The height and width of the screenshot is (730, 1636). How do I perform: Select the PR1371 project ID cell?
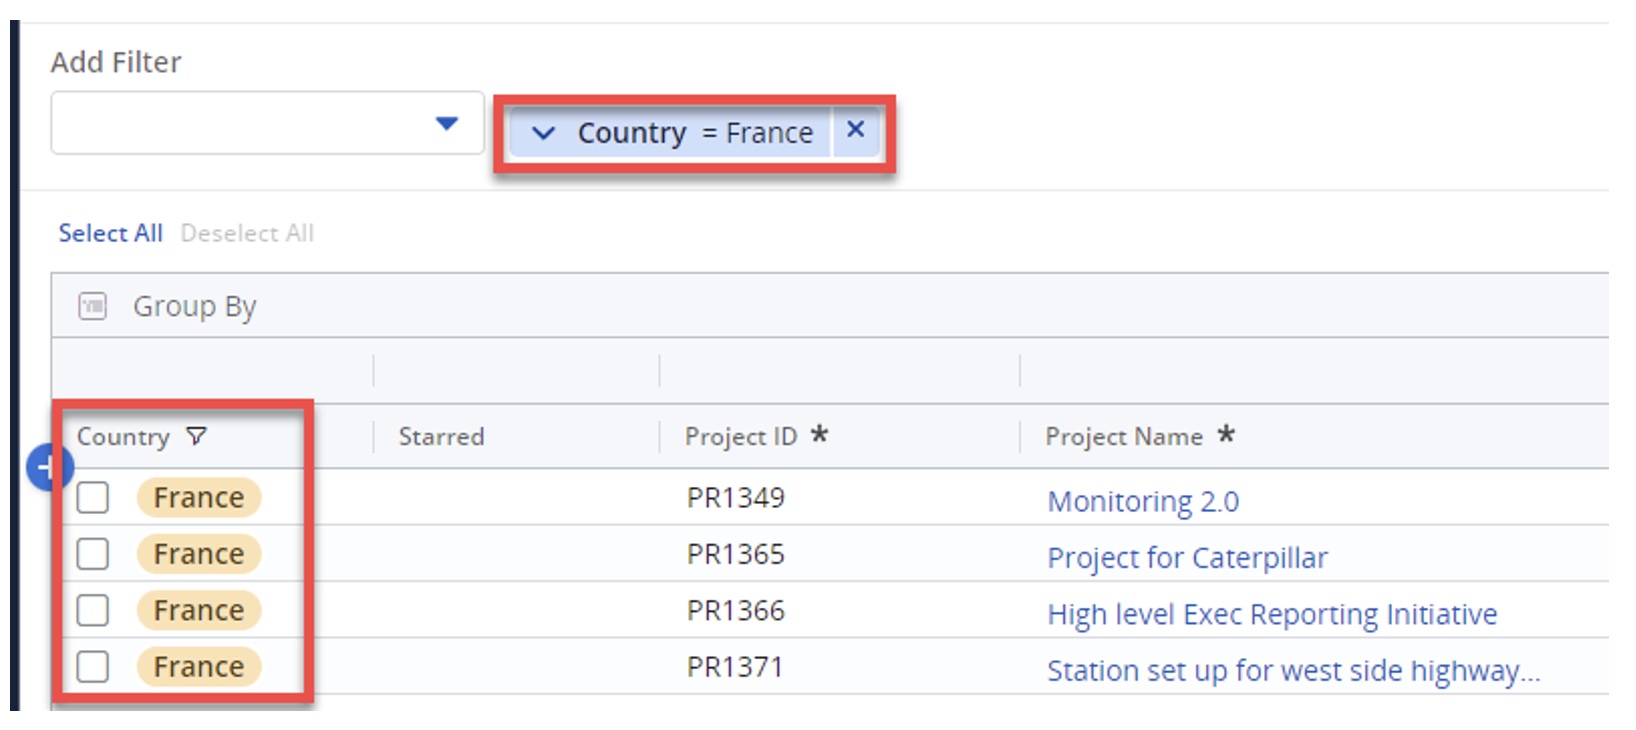735,667
